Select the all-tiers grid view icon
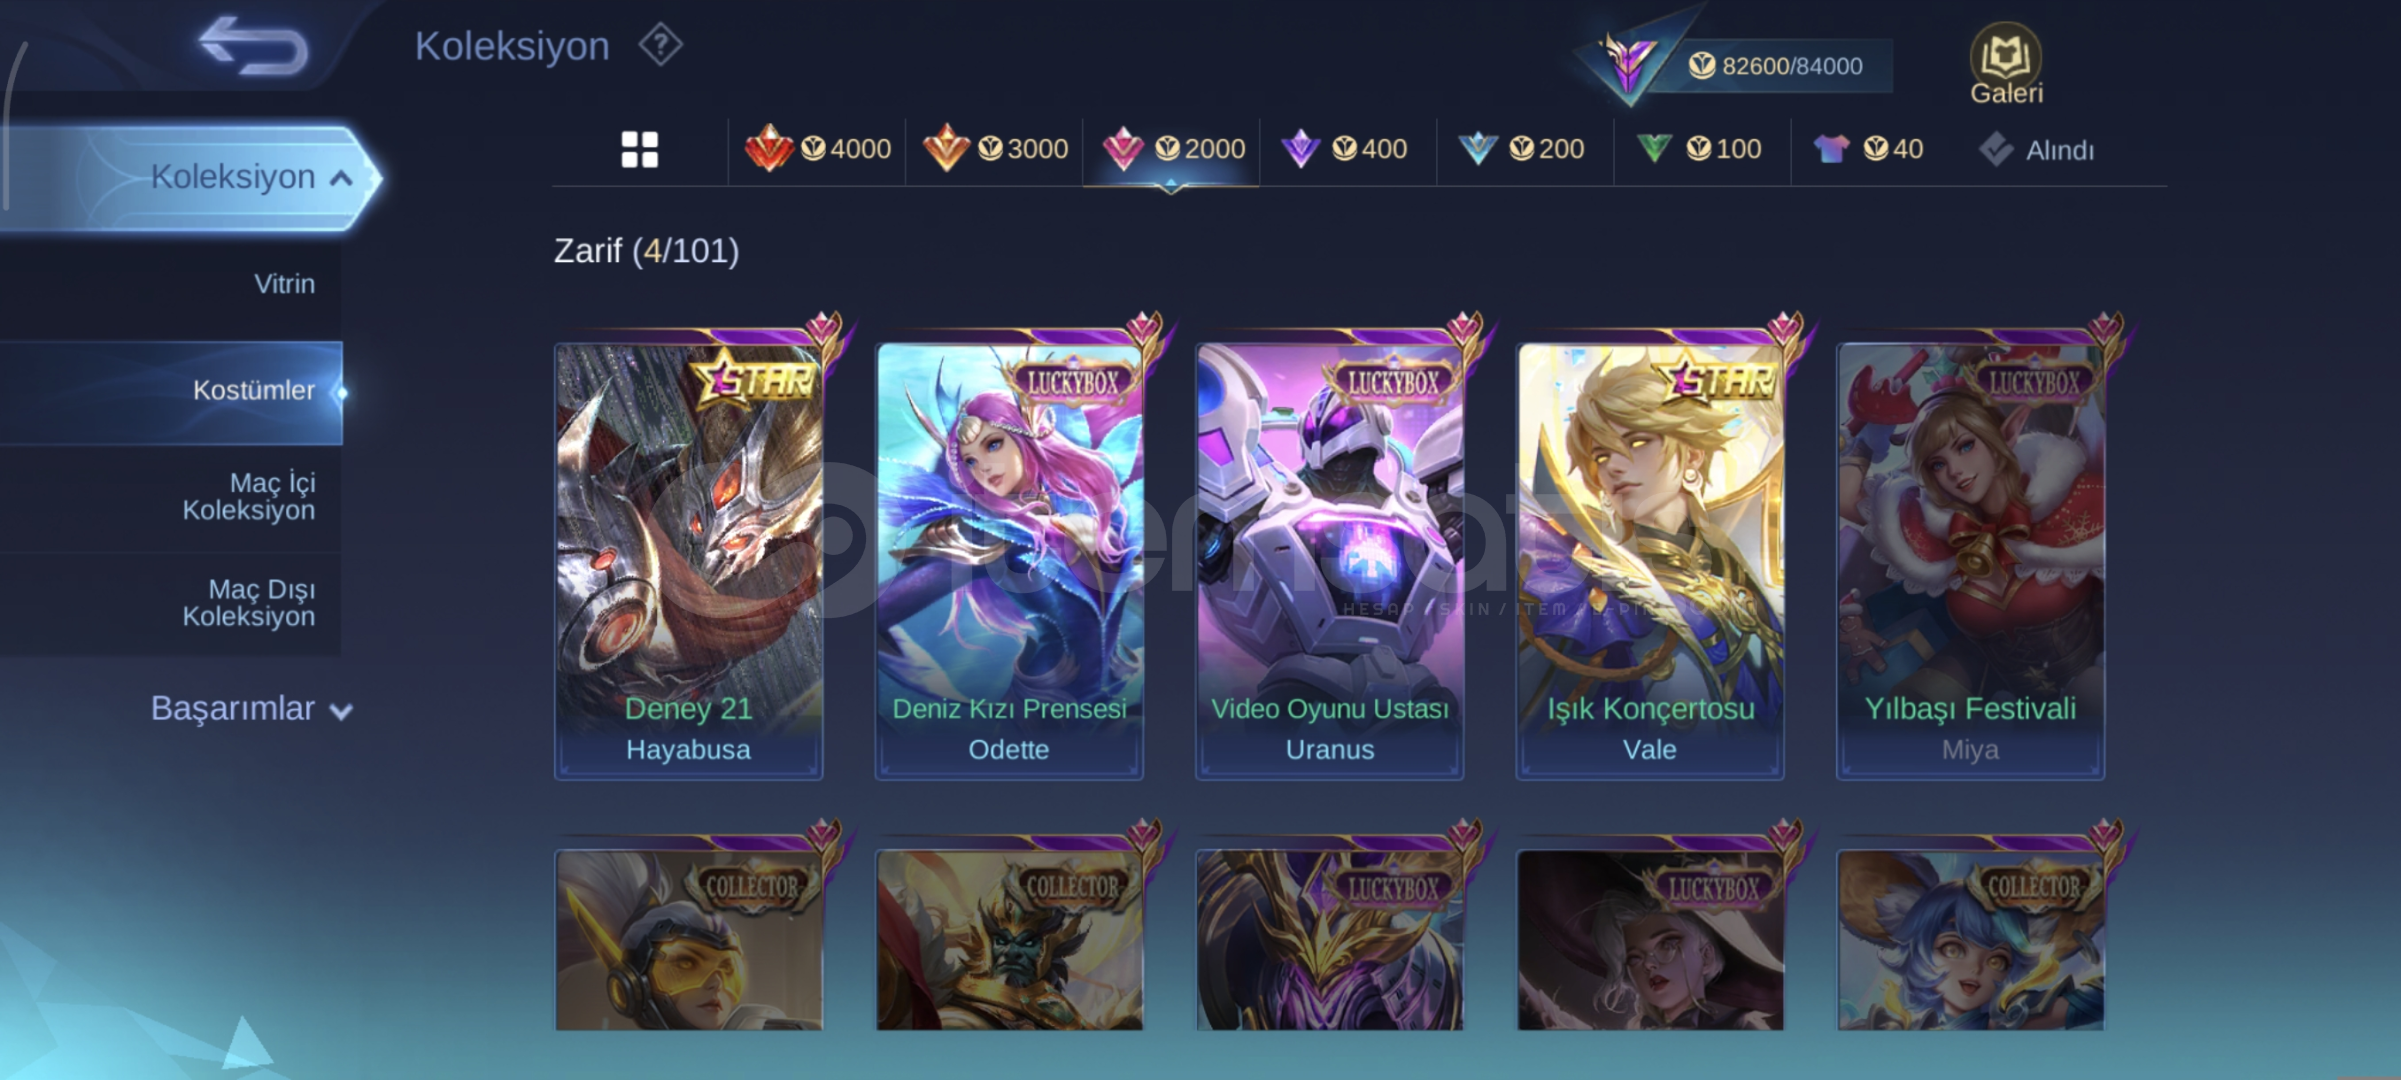The height and width of the screenshot is (1080, 2401). pyautogui.click(x=640, y=150)
